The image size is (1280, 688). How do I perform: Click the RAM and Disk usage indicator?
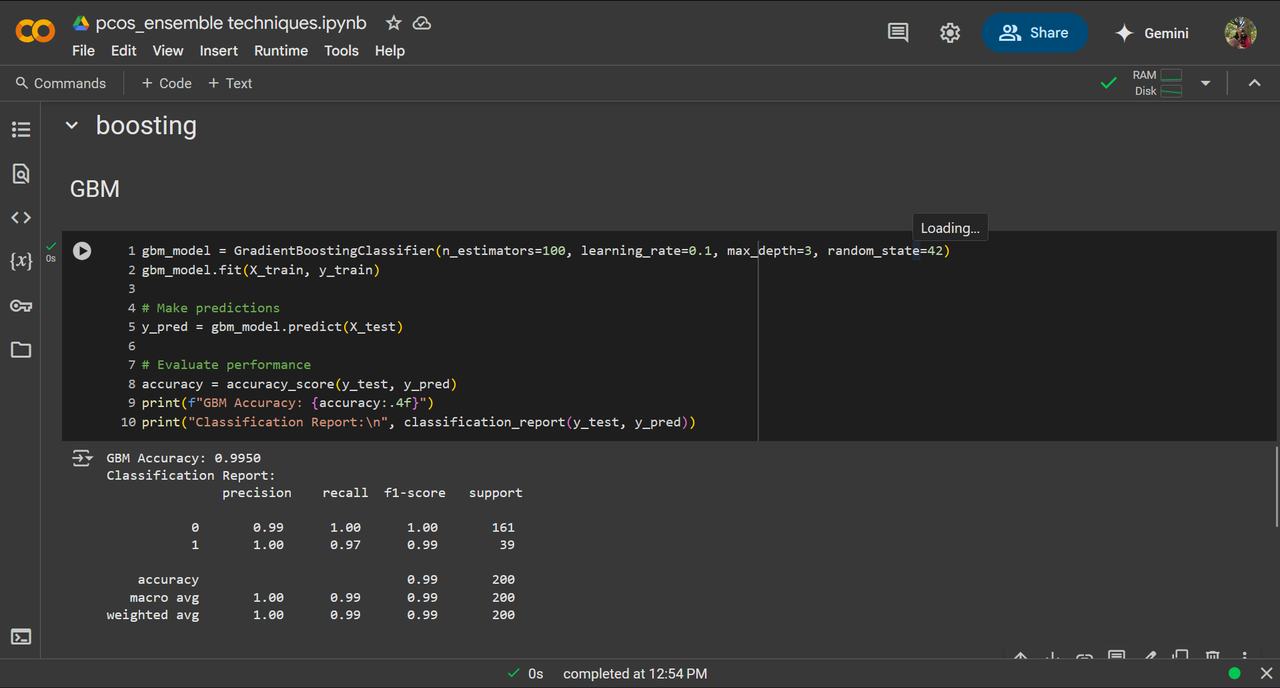click(1158, 83)
